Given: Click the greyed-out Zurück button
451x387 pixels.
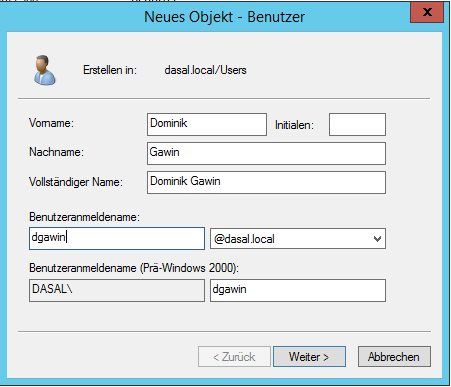Looking at the screenshot, I should pyautogui.click(x=234, y=357).
